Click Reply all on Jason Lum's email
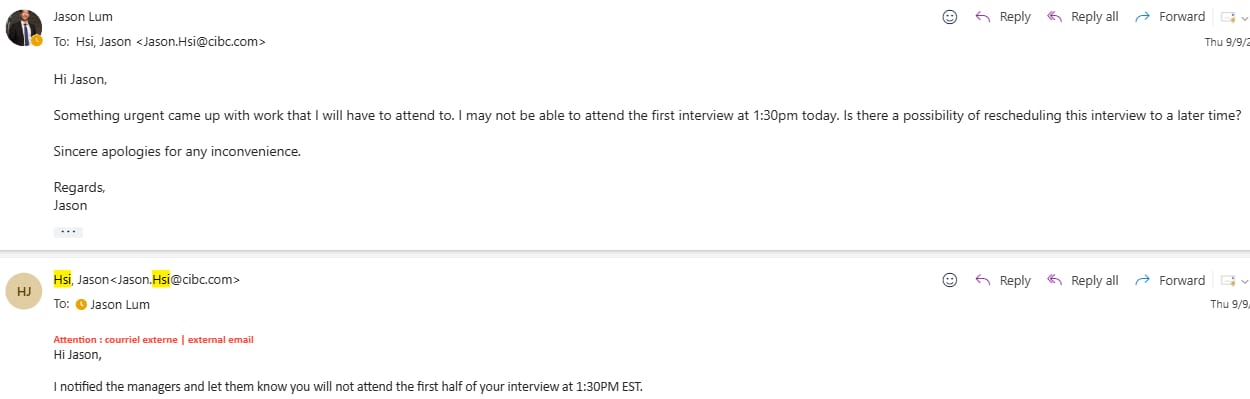Image resolution: width=1250 pixels, height=399 pixels. coord(1082,17)
